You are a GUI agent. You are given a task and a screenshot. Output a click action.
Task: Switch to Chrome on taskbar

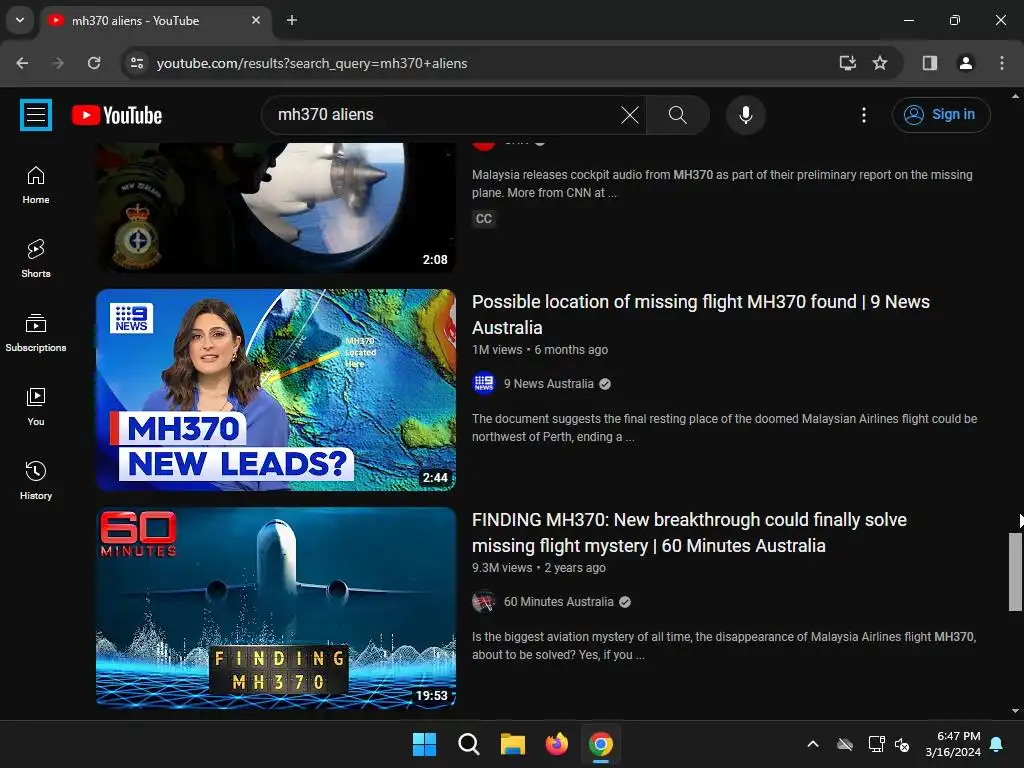click(x=601, y=744)
